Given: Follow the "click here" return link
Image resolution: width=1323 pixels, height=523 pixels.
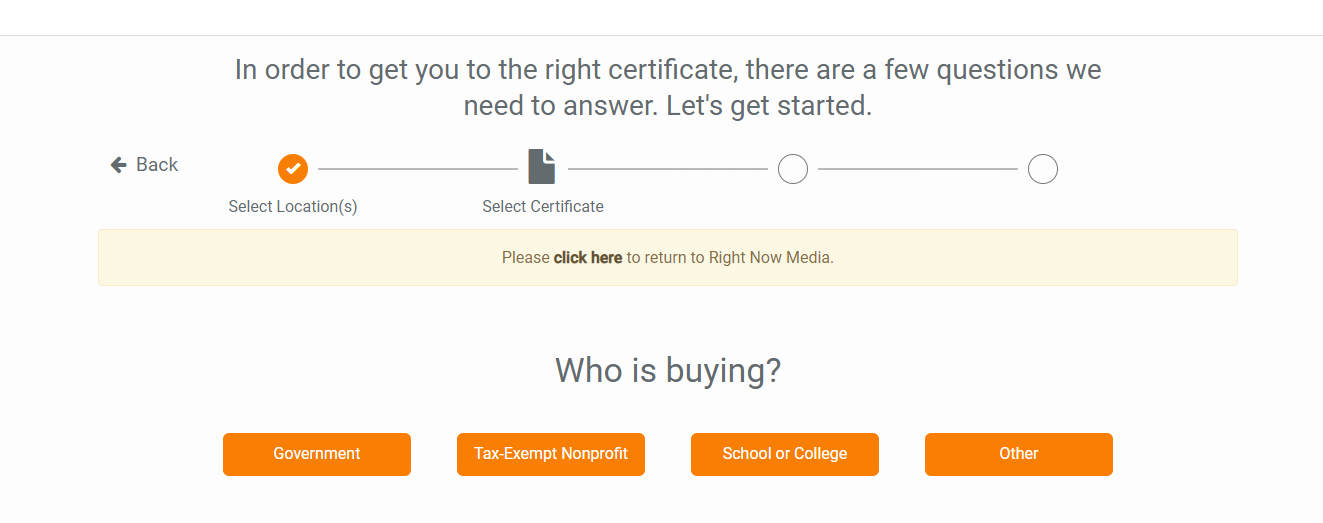Looking at the screenshot, I should point(588,258).
